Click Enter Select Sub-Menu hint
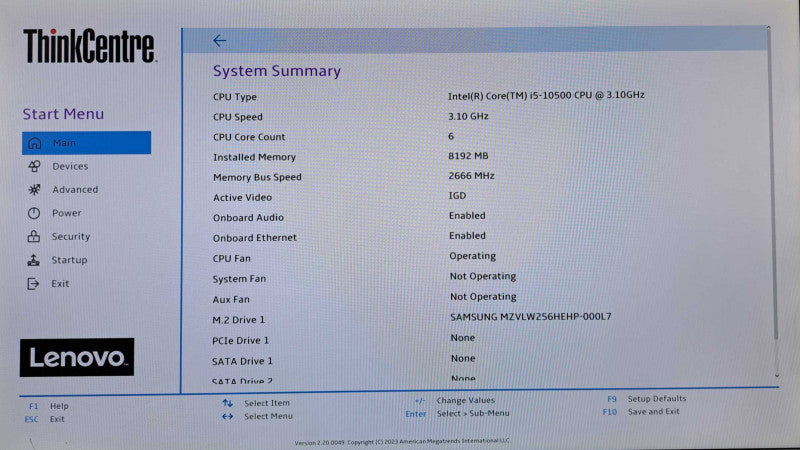Screen dimensions: 800x450 [x=457, y=414]
